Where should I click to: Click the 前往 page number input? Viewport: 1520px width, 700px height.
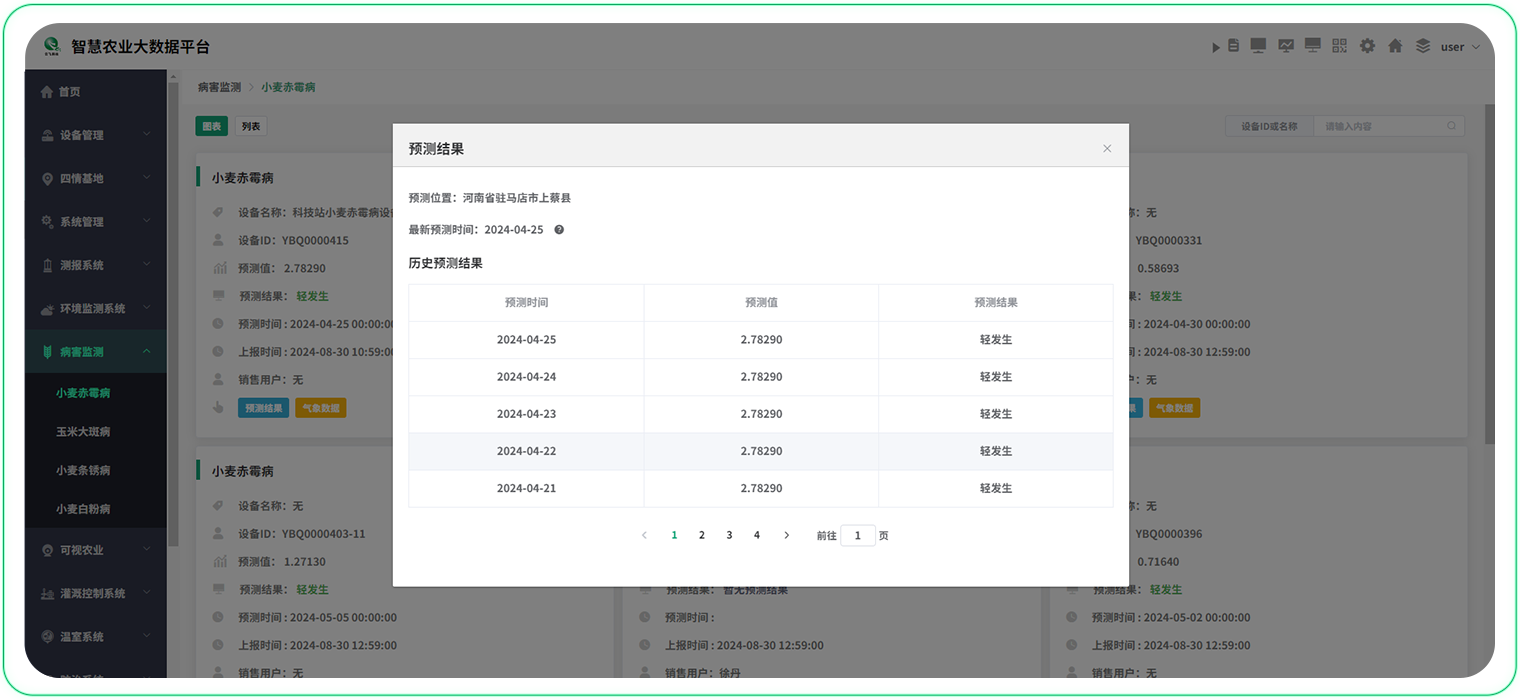tap(857, 535)
